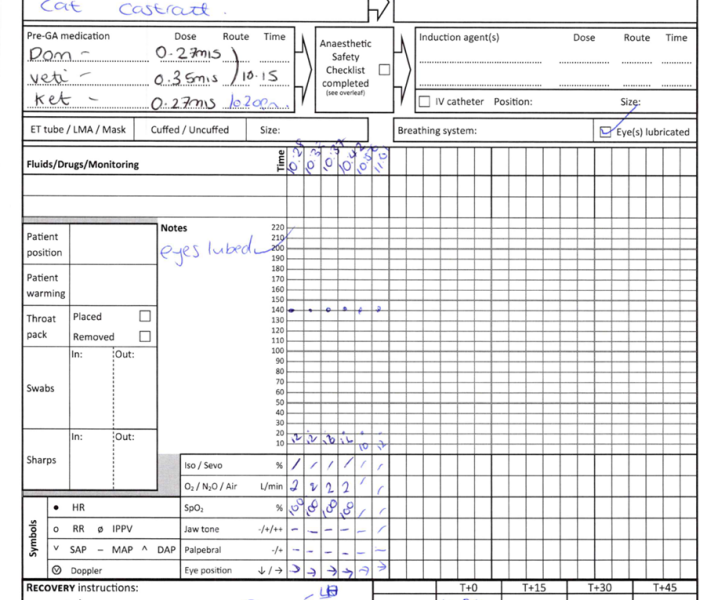
Task: Click the 220 value on the chart scale
Action: [277, 227]
